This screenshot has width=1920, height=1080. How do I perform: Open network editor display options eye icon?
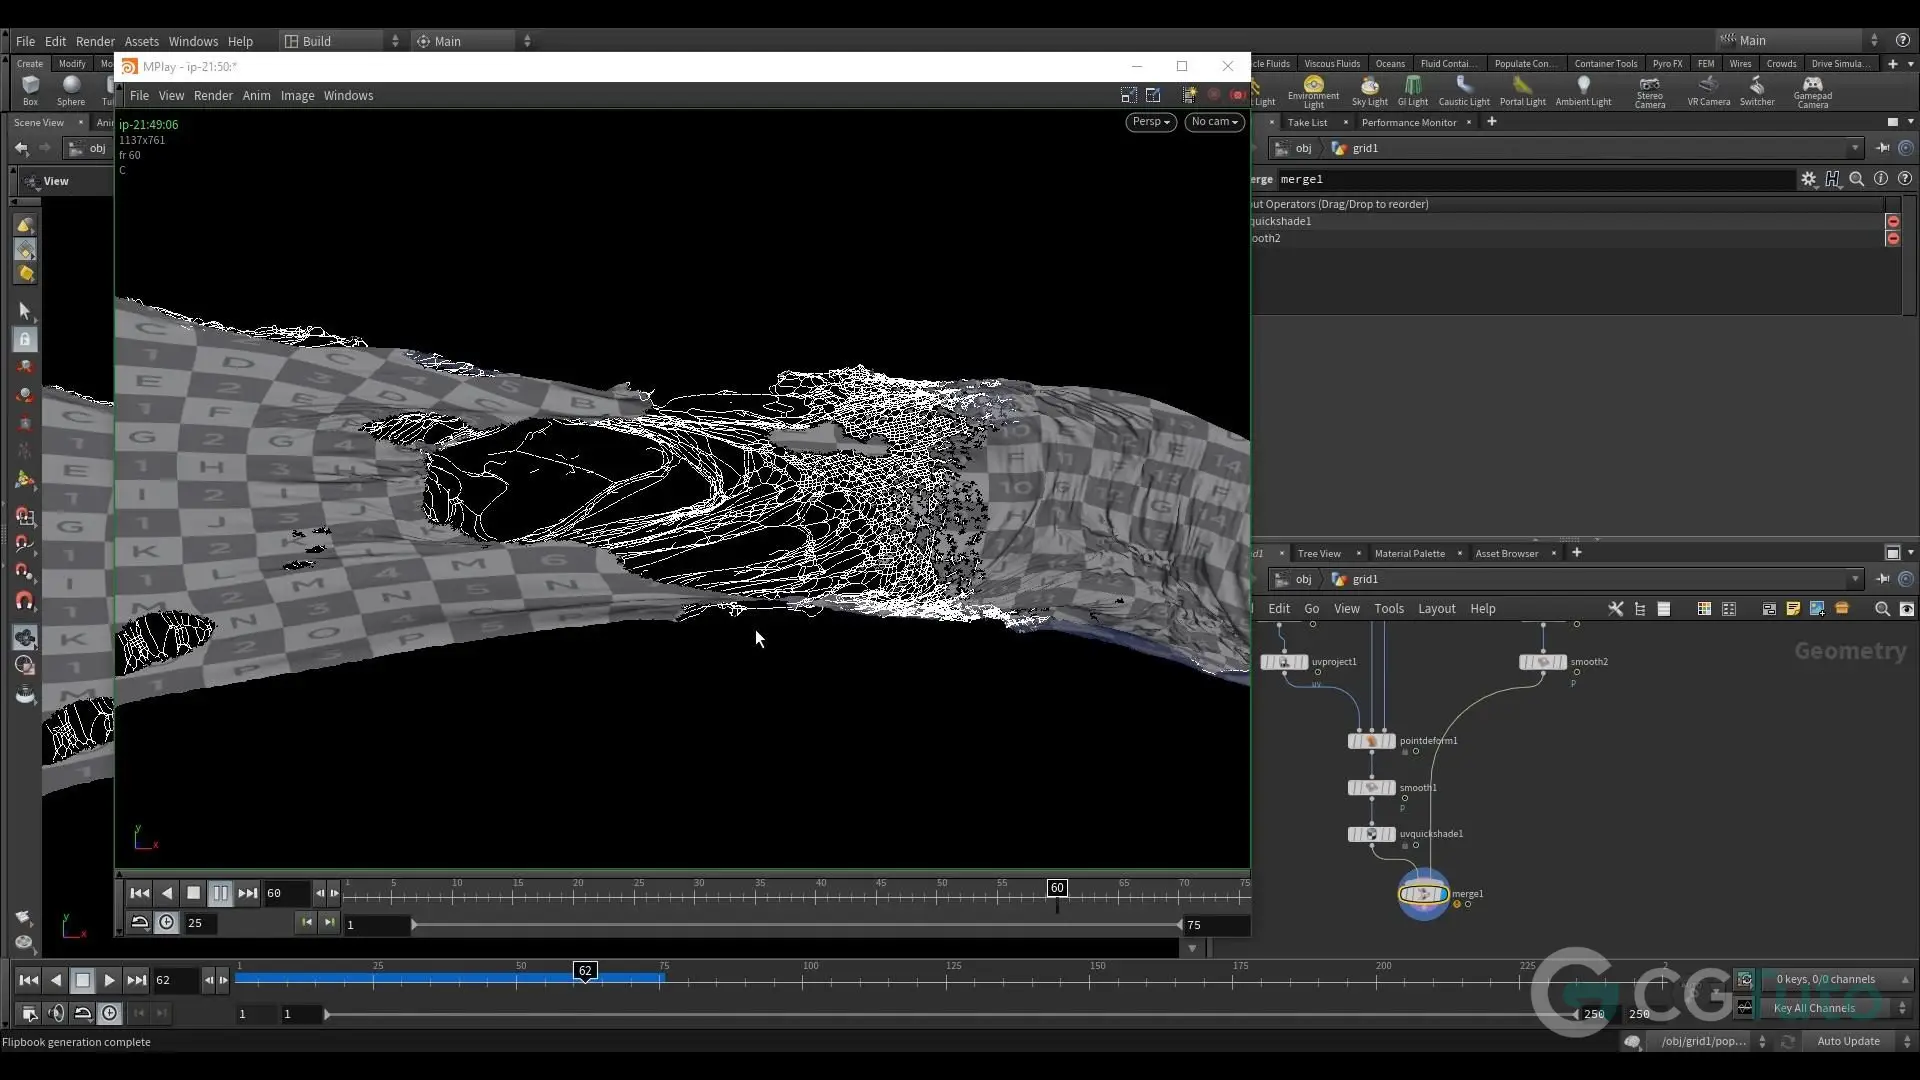point(1906,609)
